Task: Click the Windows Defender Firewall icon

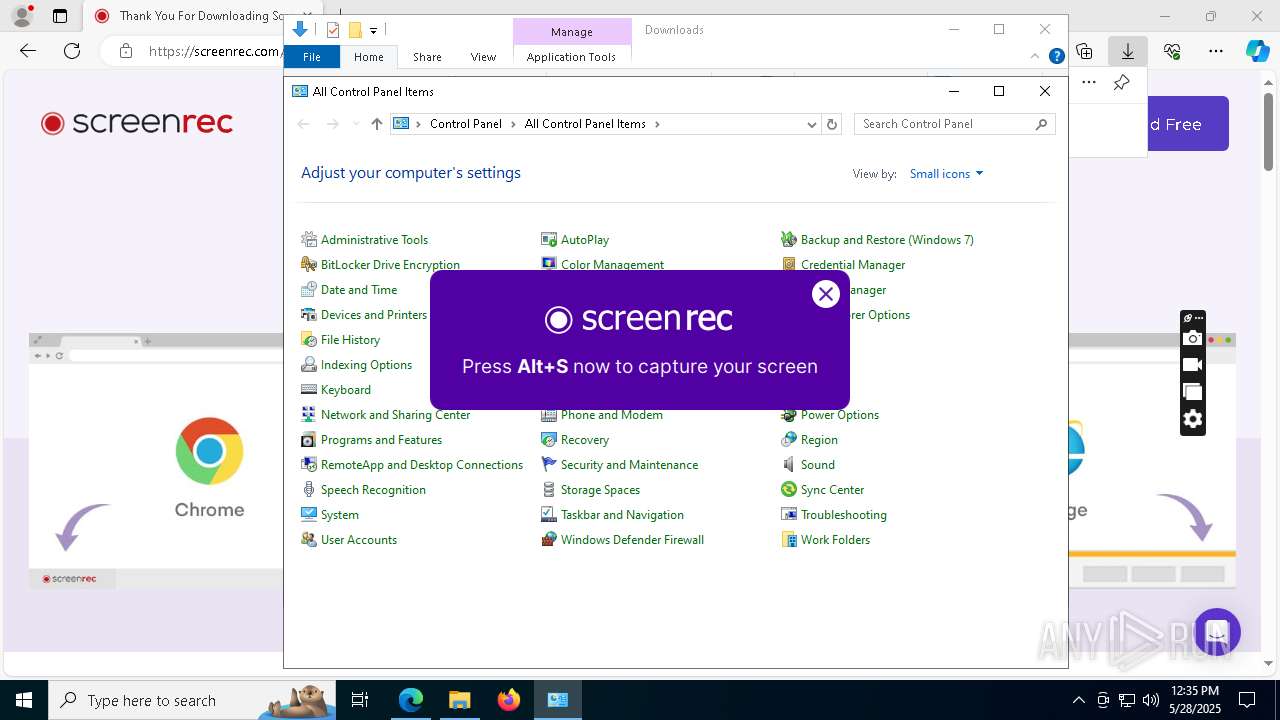Action: (x=549, y=540)
